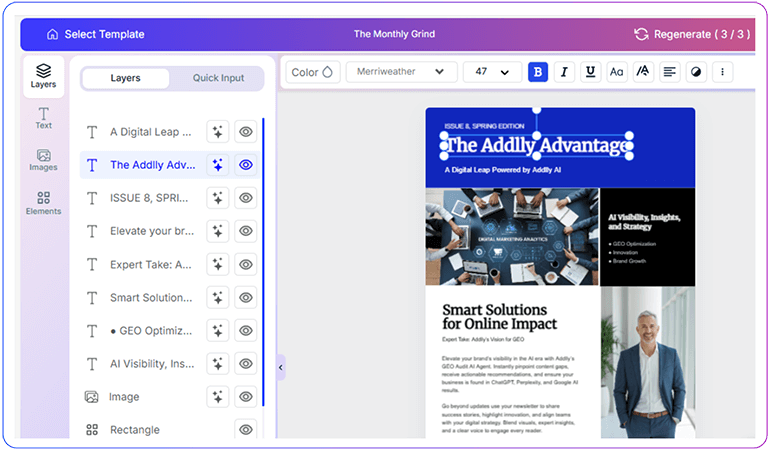Hide The Addlly Adv layer
The width and height of the screenshot is (770, 450).
coord(246,165)
